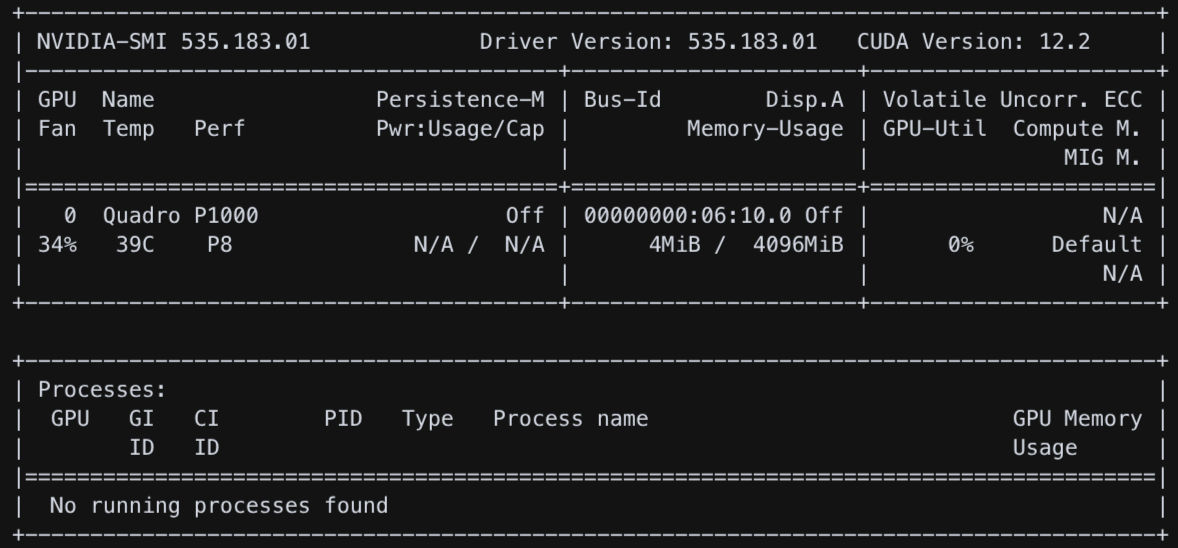Image resolution: width=1178 pixels, height=548 pixels.
Task: Click the Persistence-M column header
Action: (x=461, y=99)
